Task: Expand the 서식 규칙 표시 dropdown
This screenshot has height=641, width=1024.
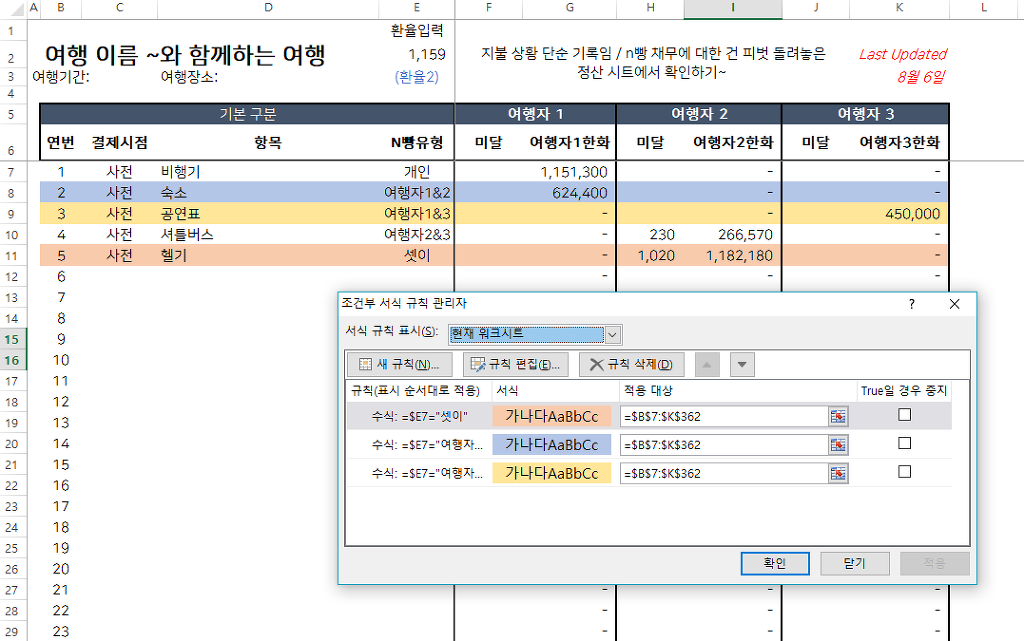Action: point(613,334)
